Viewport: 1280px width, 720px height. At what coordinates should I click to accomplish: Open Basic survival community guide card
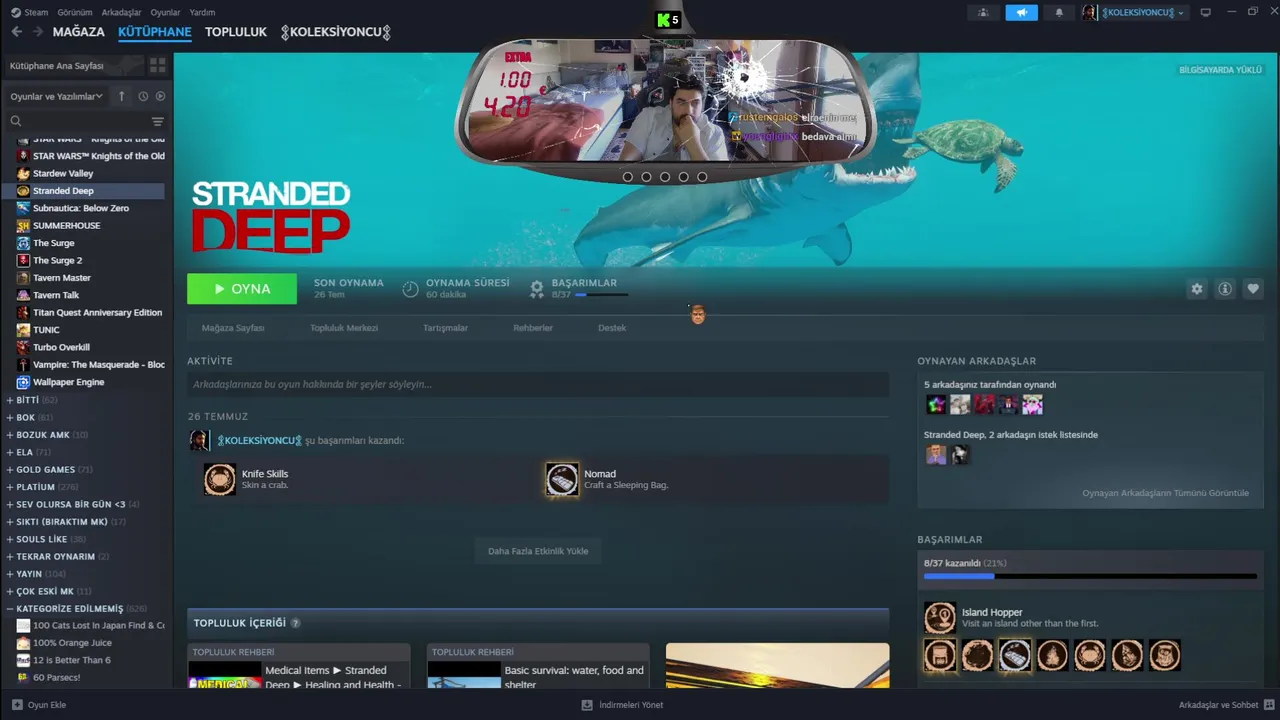(538, 667)
